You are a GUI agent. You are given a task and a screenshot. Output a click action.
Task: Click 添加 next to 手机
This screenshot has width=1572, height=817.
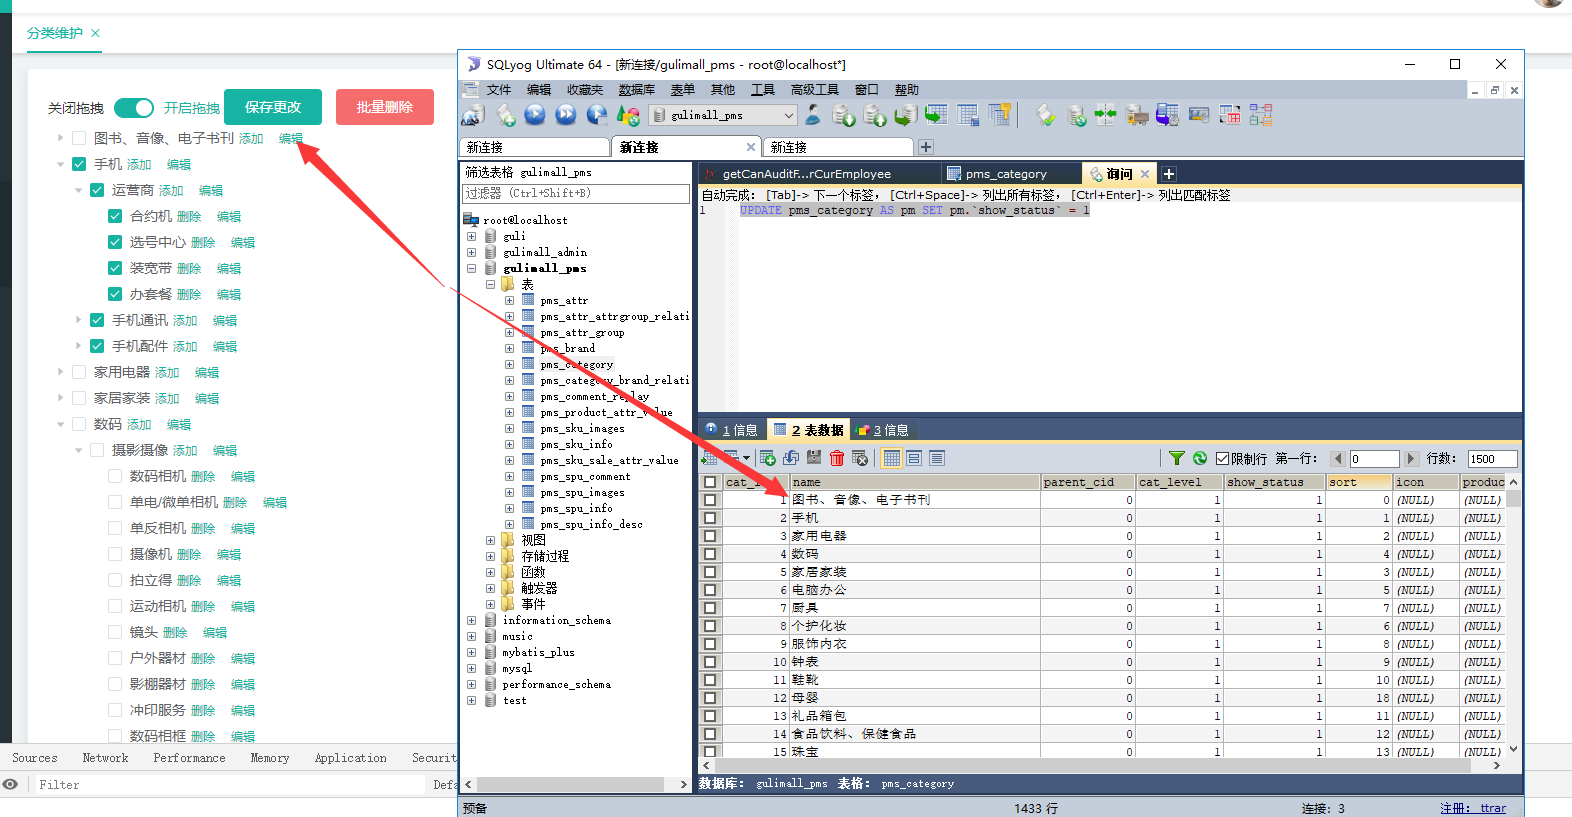pyautogui.click(x=139, y=165)
